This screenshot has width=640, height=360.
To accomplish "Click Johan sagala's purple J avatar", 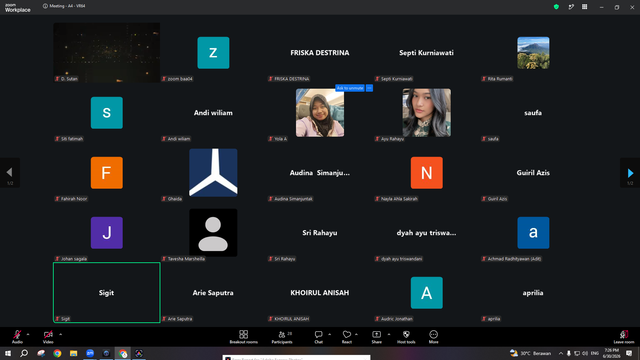I will click(x=107, y=233).
